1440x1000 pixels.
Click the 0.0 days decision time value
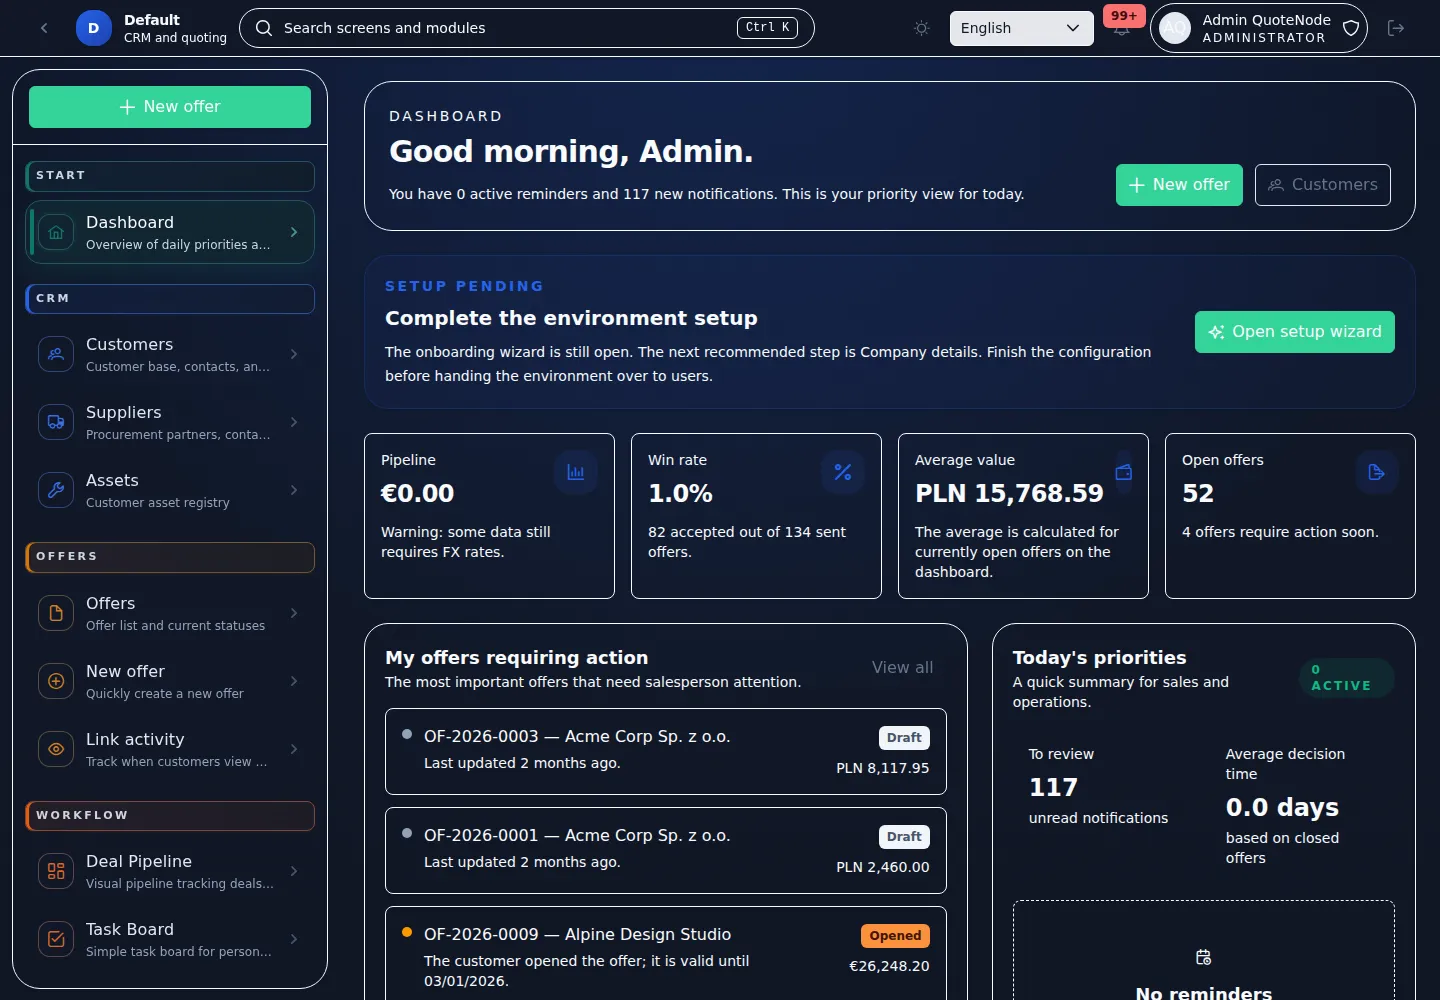click(1282, 808)
